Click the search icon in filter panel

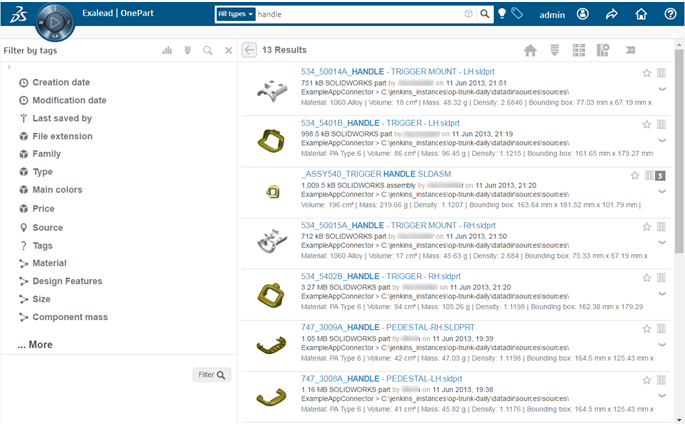click(208, 51)
